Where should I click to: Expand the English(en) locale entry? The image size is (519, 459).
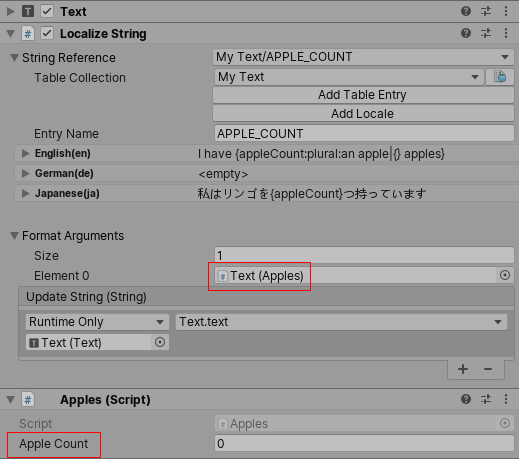click(x=25, y=153)
